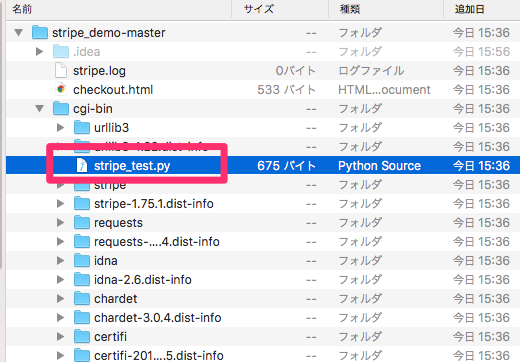Click the urllib3 folder icon
Viewport: 520px width, 362px height.
(82, 127)
